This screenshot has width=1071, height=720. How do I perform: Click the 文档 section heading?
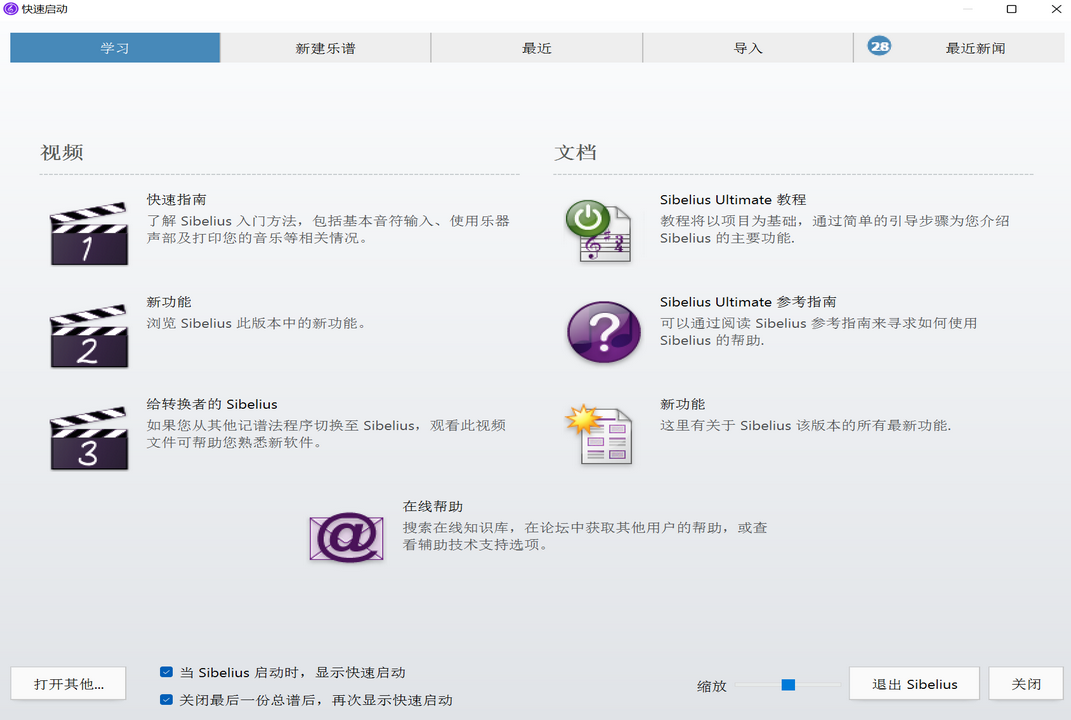tap(575, 152)
